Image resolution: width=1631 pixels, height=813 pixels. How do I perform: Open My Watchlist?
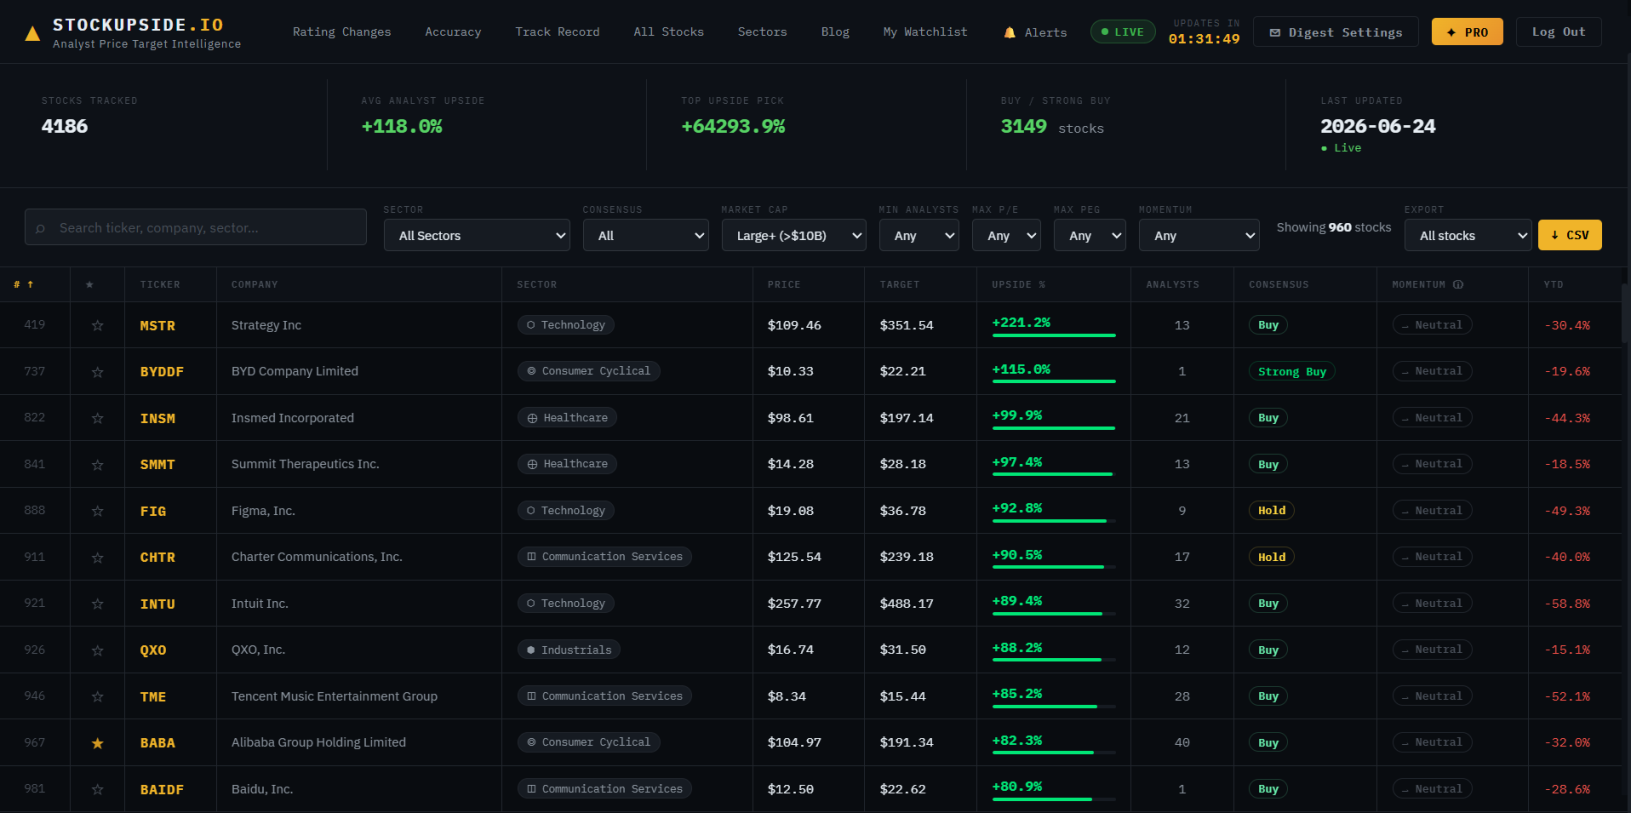tap(925, 32)
